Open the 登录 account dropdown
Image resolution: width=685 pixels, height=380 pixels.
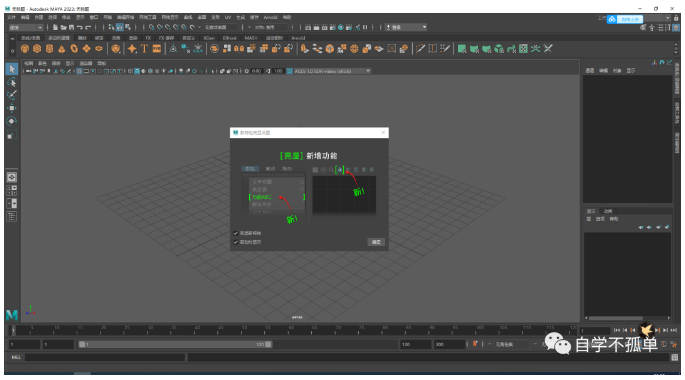point(406,27)
